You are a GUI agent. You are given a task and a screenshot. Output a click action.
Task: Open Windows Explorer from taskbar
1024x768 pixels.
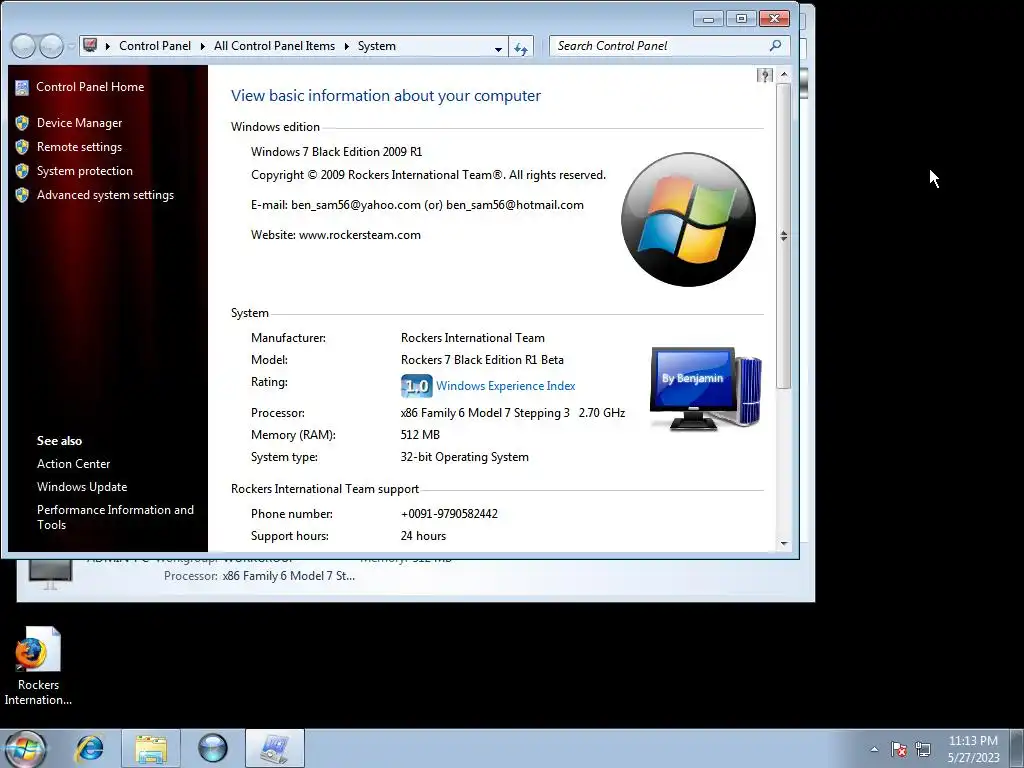tap(151, 748)
